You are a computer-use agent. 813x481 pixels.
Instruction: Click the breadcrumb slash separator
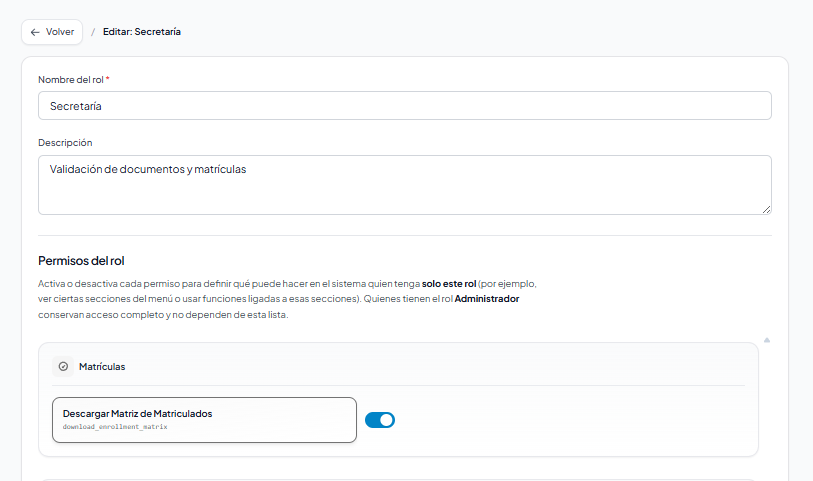pos(93,32)
